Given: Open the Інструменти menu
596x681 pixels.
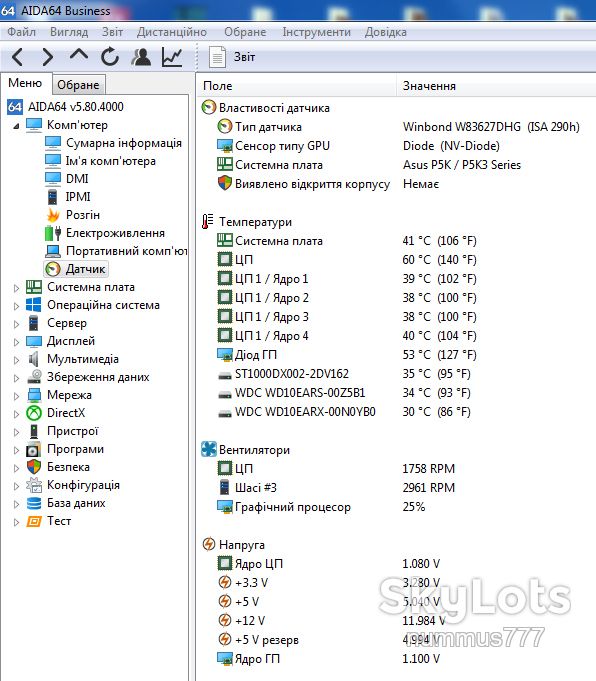Looking at the screenshot, I should click(316, 32).
